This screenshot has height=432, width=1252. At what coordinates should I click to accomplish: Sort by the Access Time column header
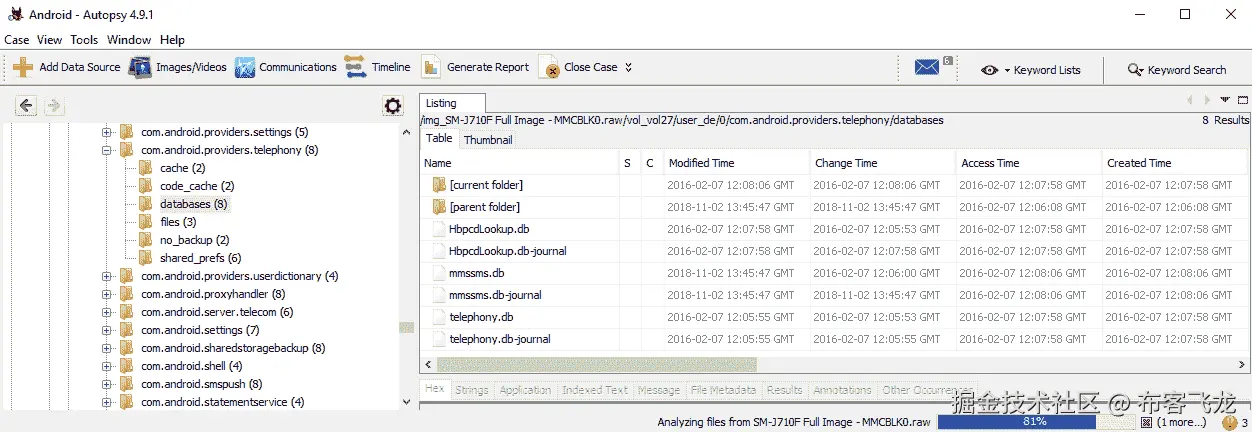coord(1029,163)
